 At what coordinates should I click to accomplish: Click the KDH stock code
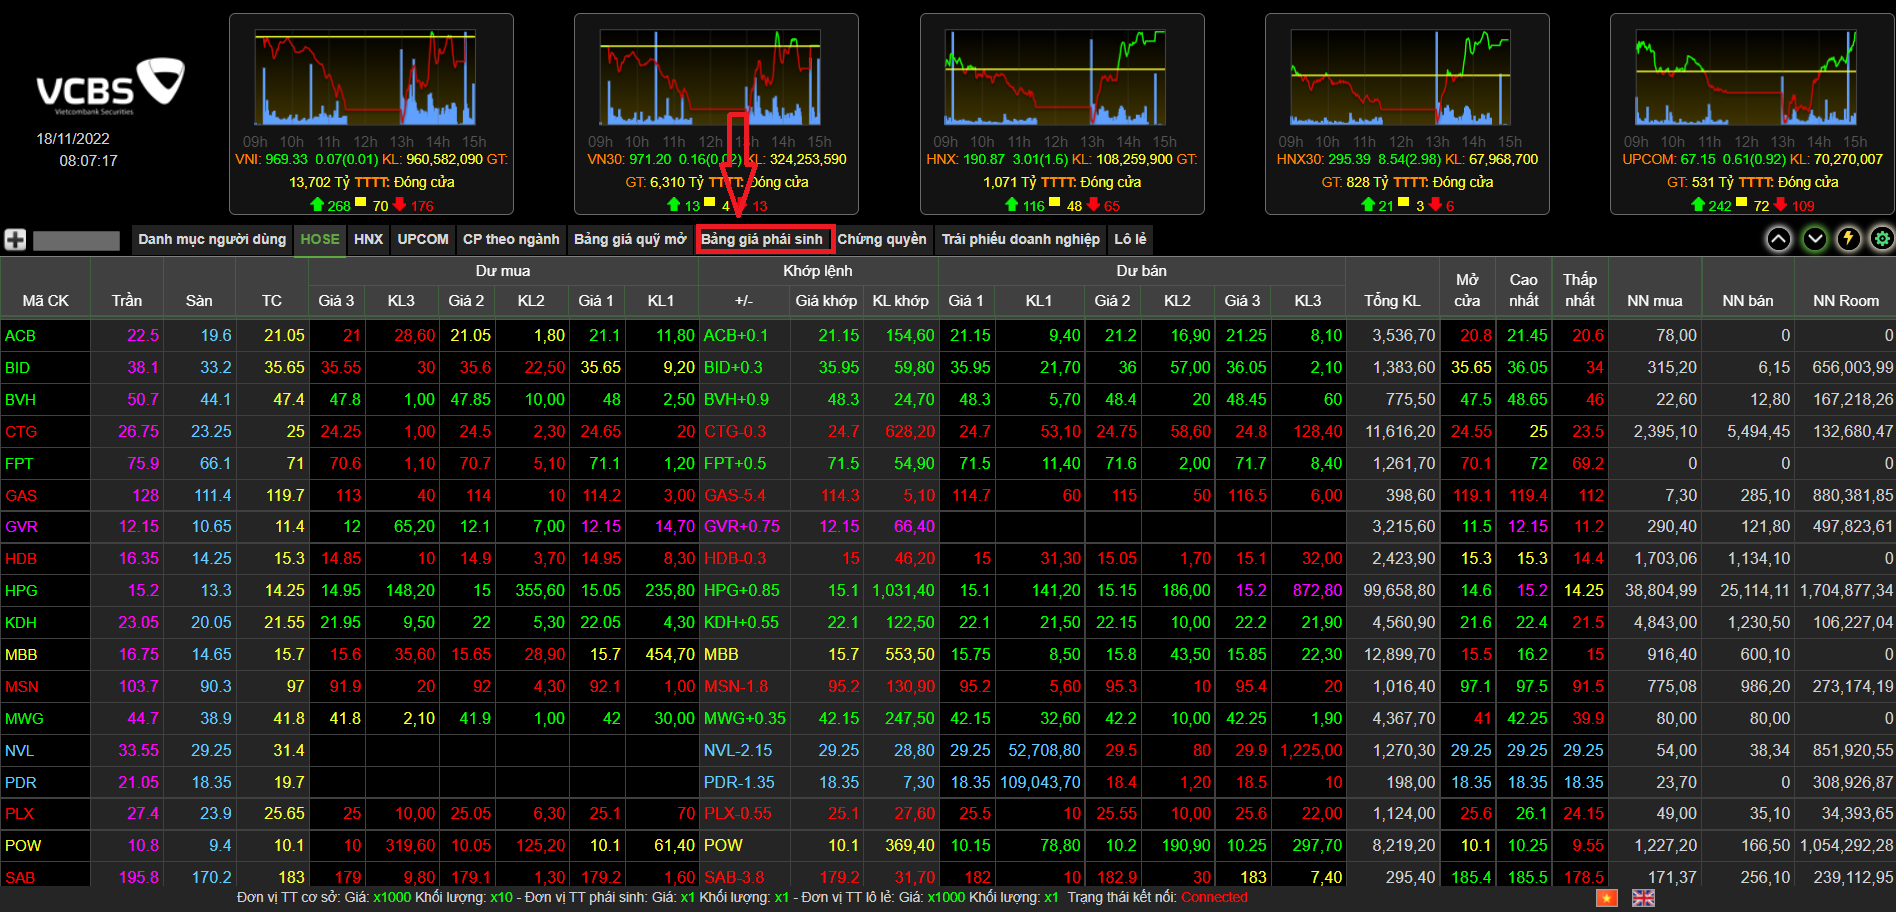21,623
